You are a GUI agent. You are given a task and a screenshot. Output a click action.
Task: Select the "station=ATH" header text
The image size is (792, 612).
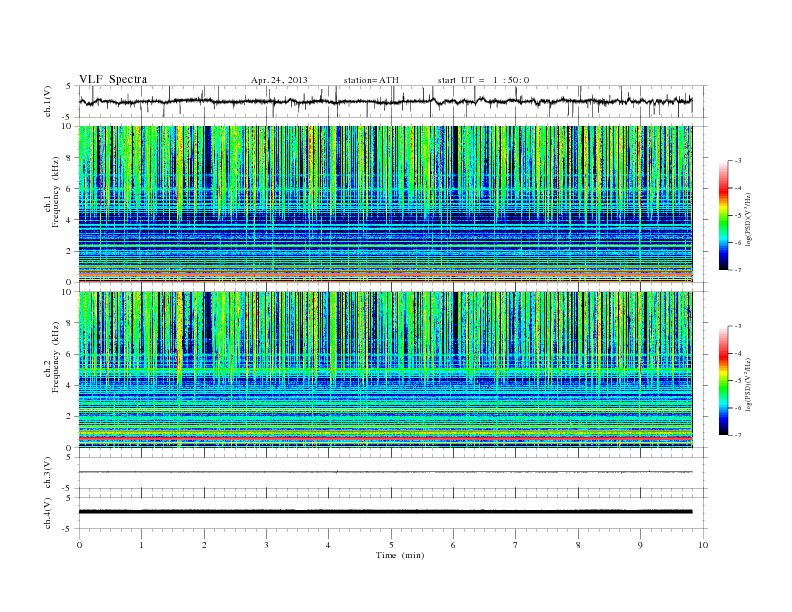click(371, 80)
